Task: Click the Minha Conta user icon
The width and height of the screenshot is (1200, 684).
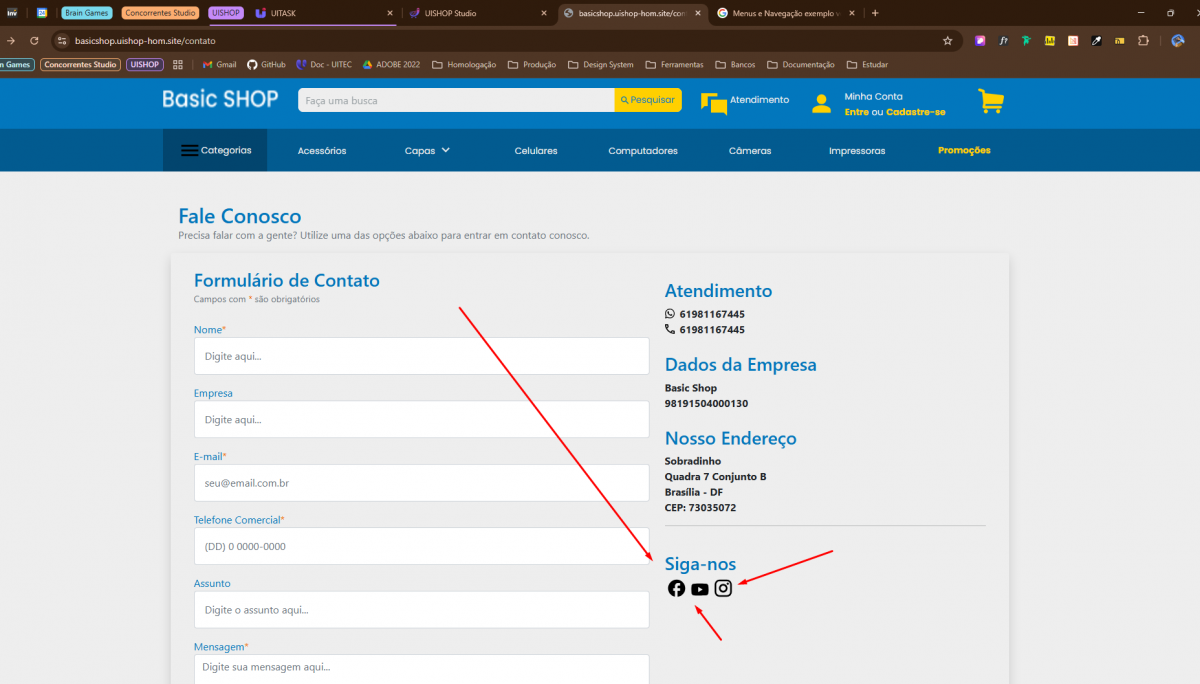Action: [x=821, y=103]
